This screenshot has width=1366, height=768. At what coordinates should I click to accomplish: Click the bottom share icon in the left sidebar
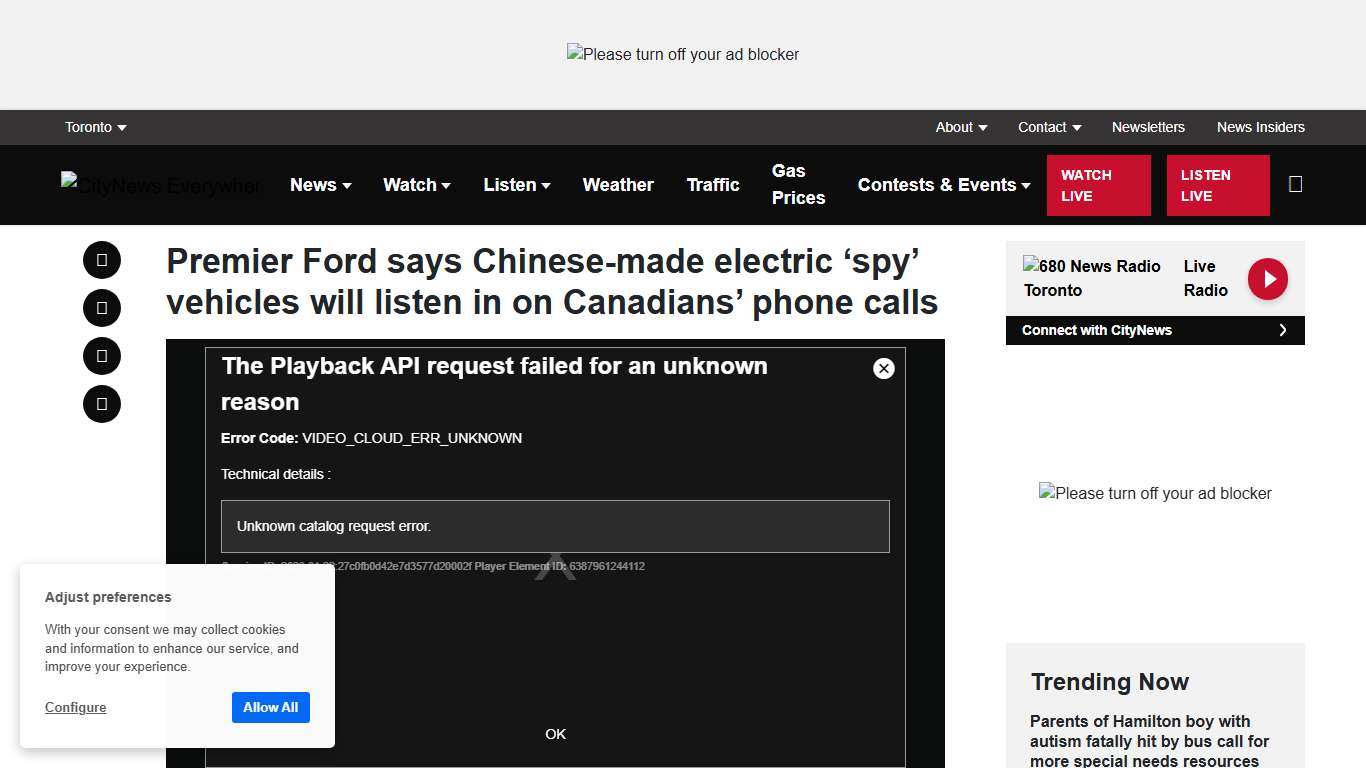(101, 404)
